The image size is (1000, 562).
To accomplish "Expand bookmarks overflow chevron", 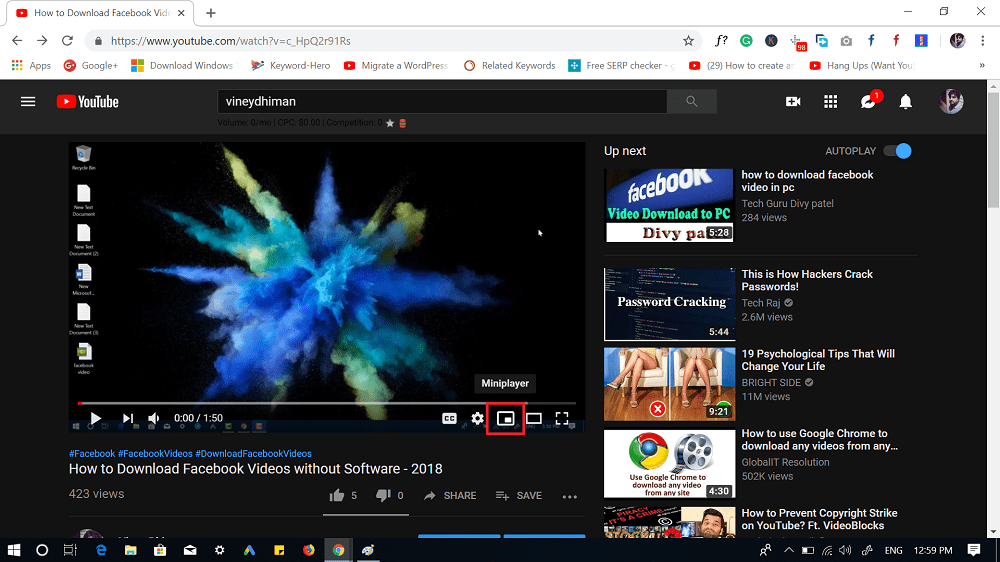I will (982, 66).
